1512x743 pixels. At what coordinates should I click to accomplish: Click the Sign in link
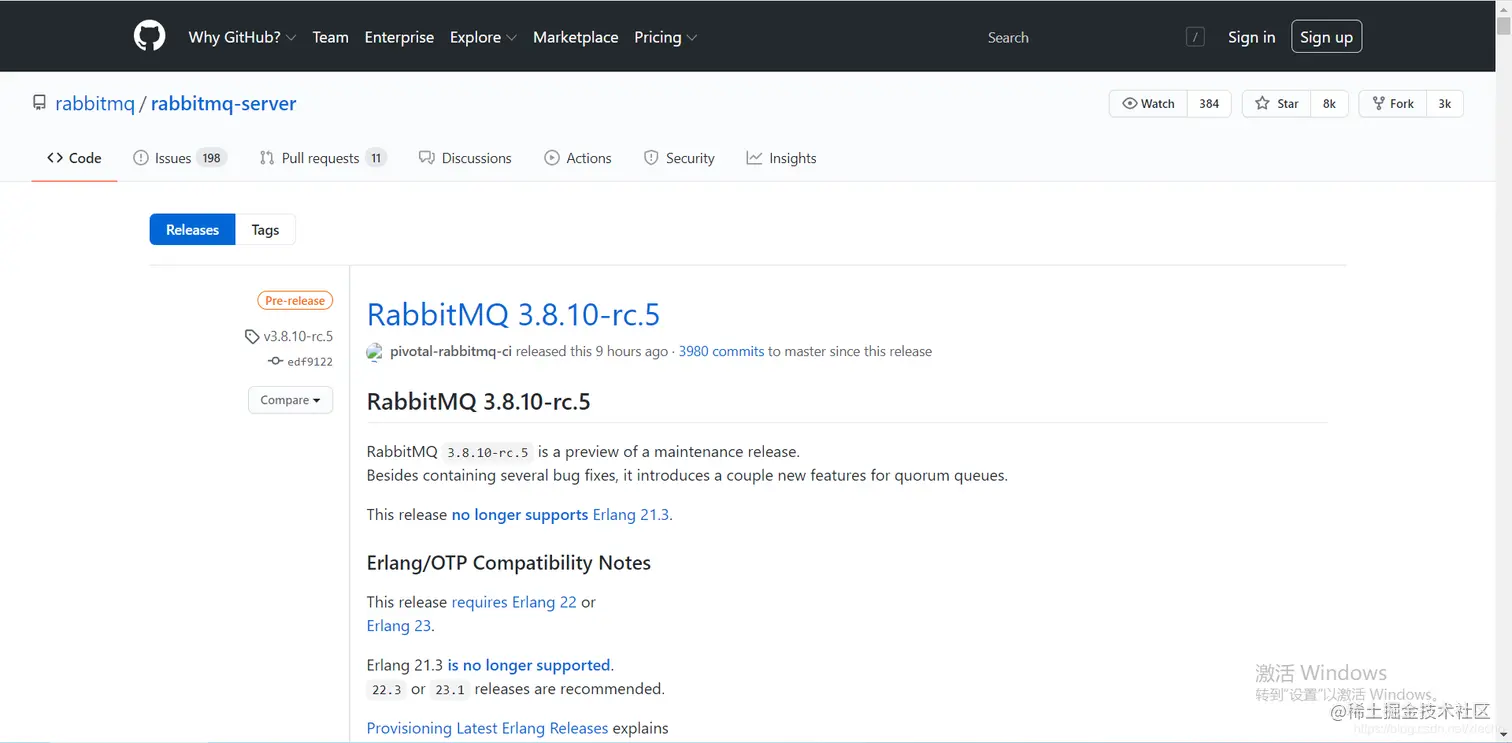1251,37
